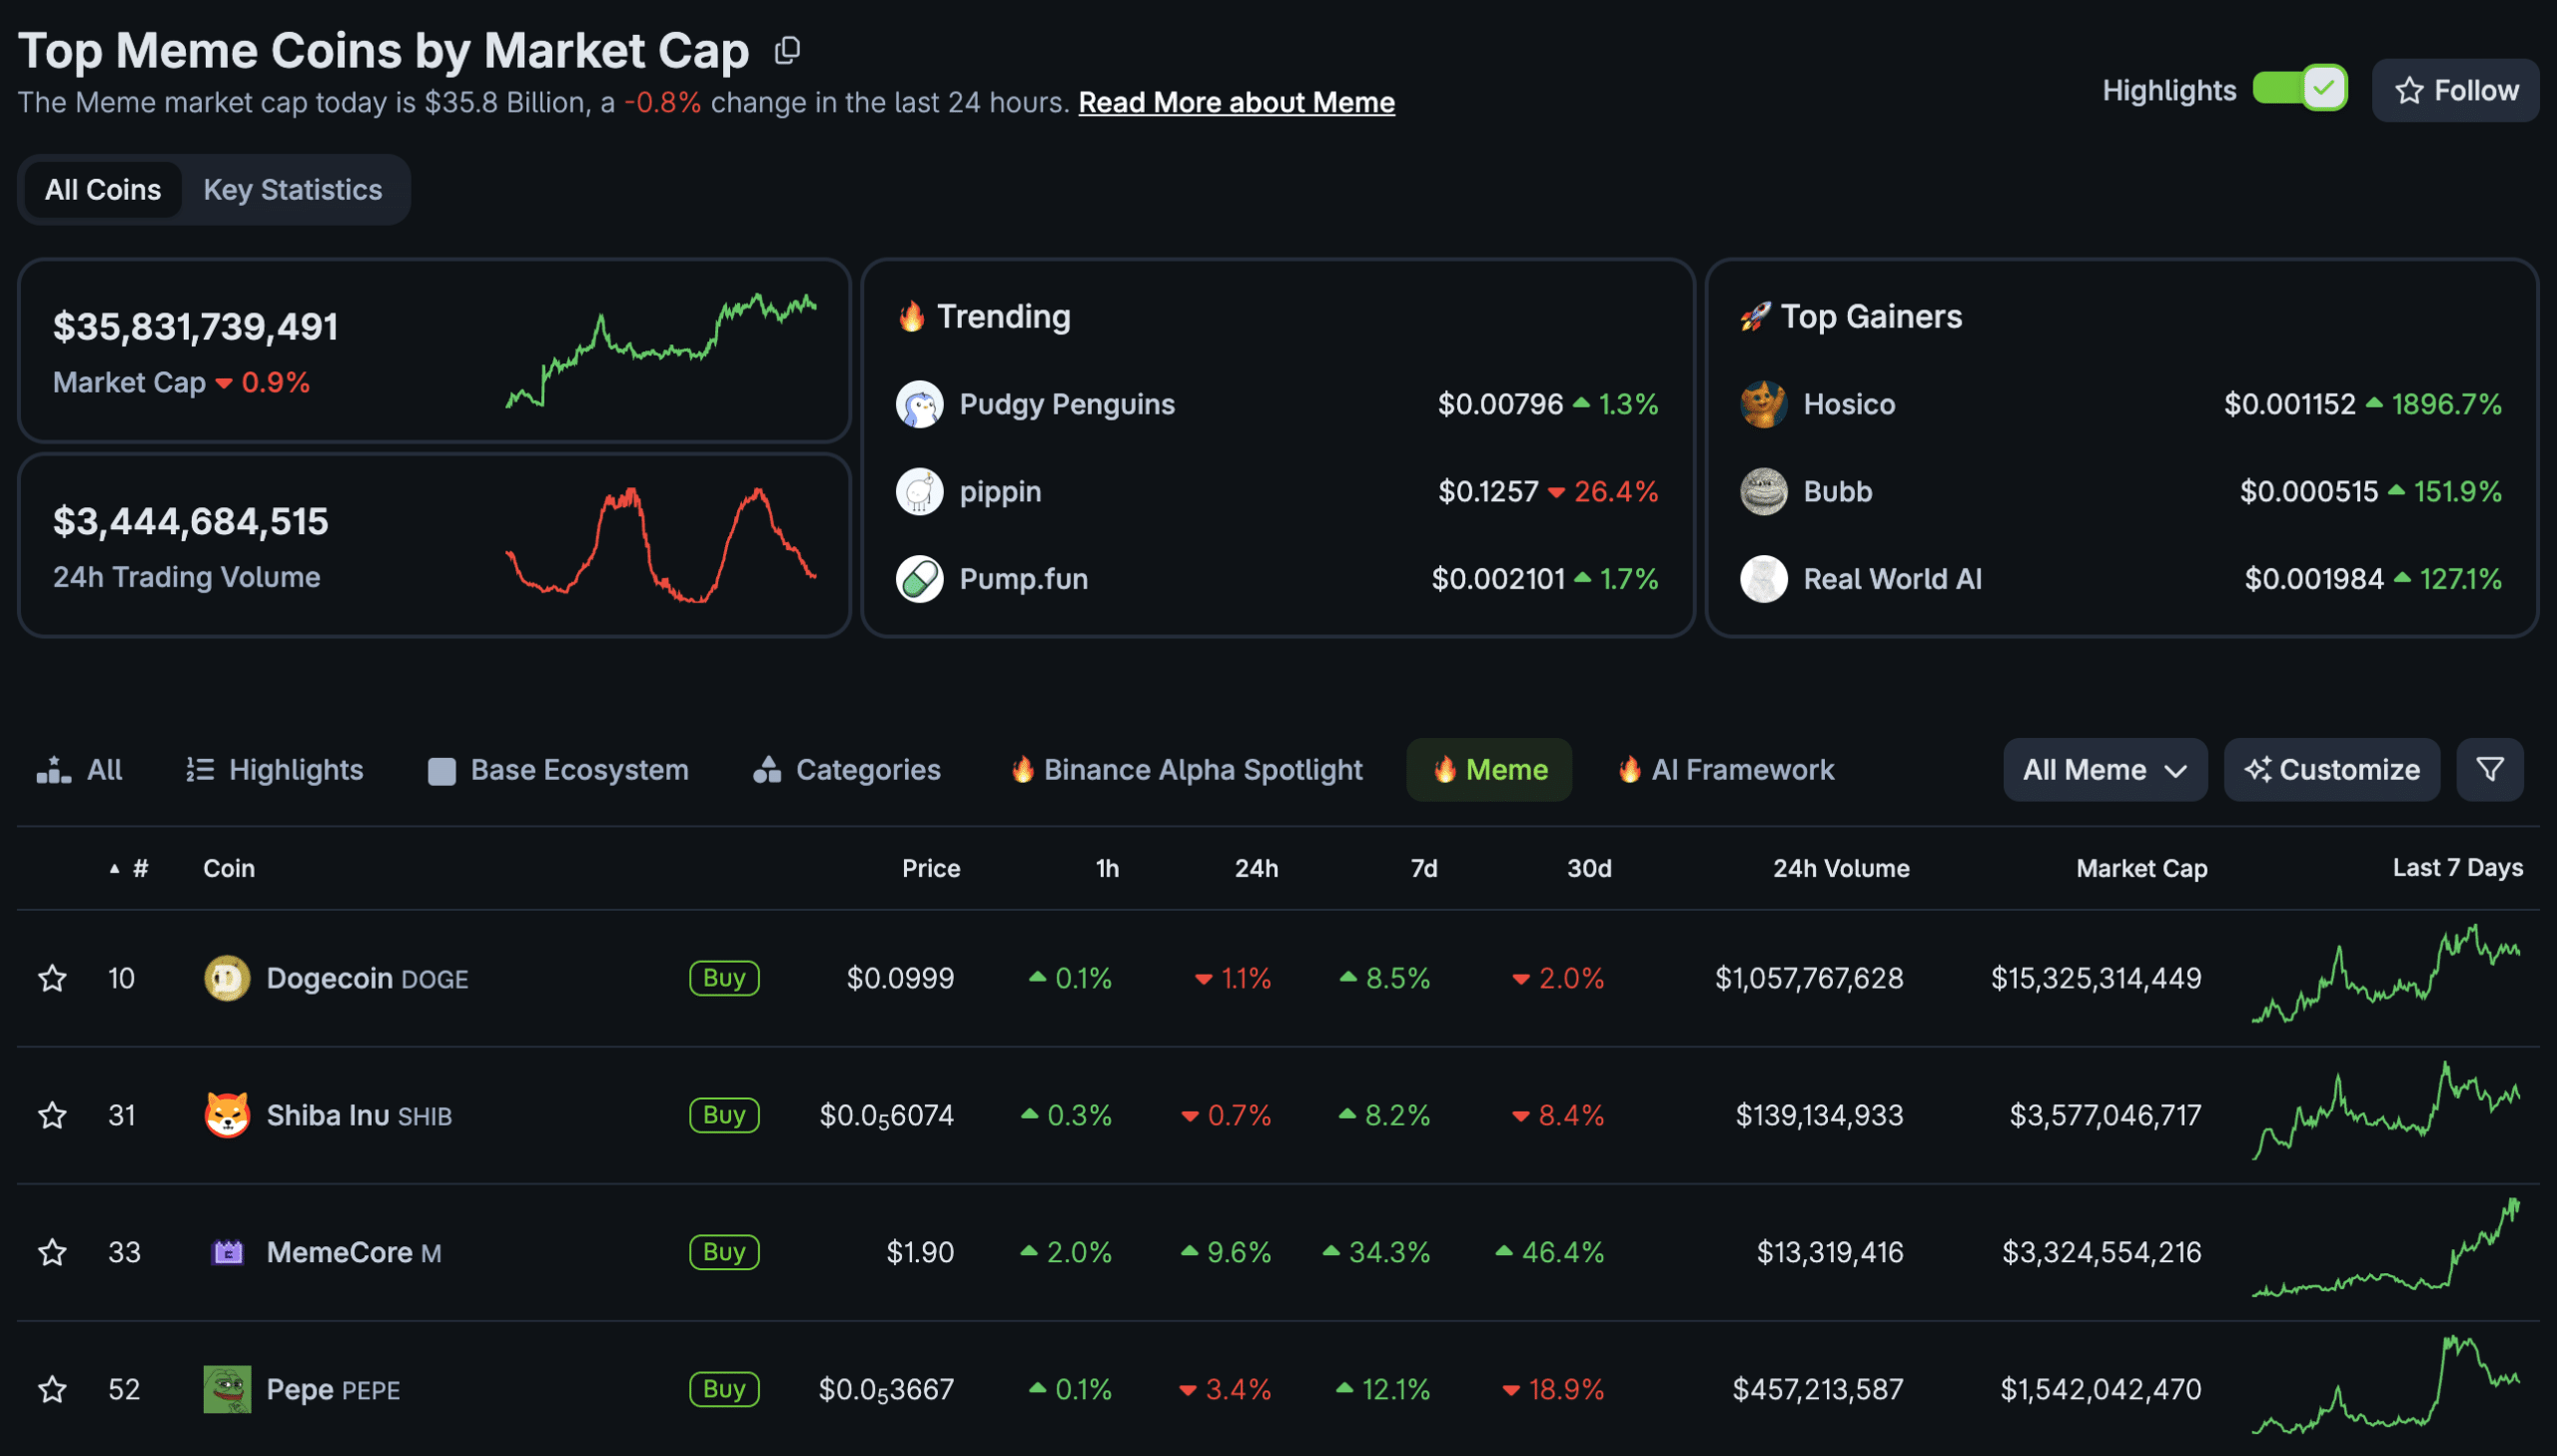Image resolution: width=2557 pixels, height=1456 pixels.
Task: Open the All Meme dropdown
Action: coord(2104,769)
